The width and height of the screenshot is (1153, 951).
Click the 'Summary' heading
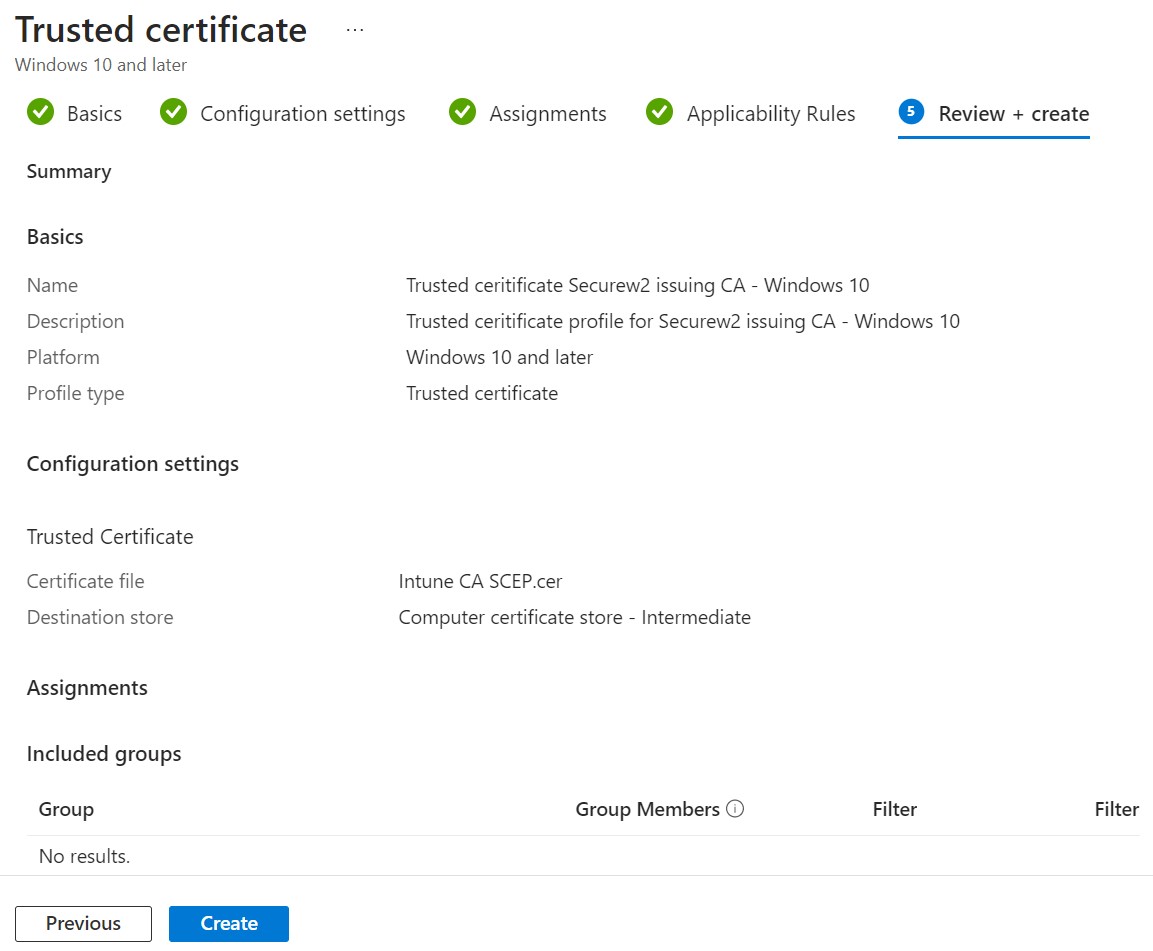tap(69, 171)
